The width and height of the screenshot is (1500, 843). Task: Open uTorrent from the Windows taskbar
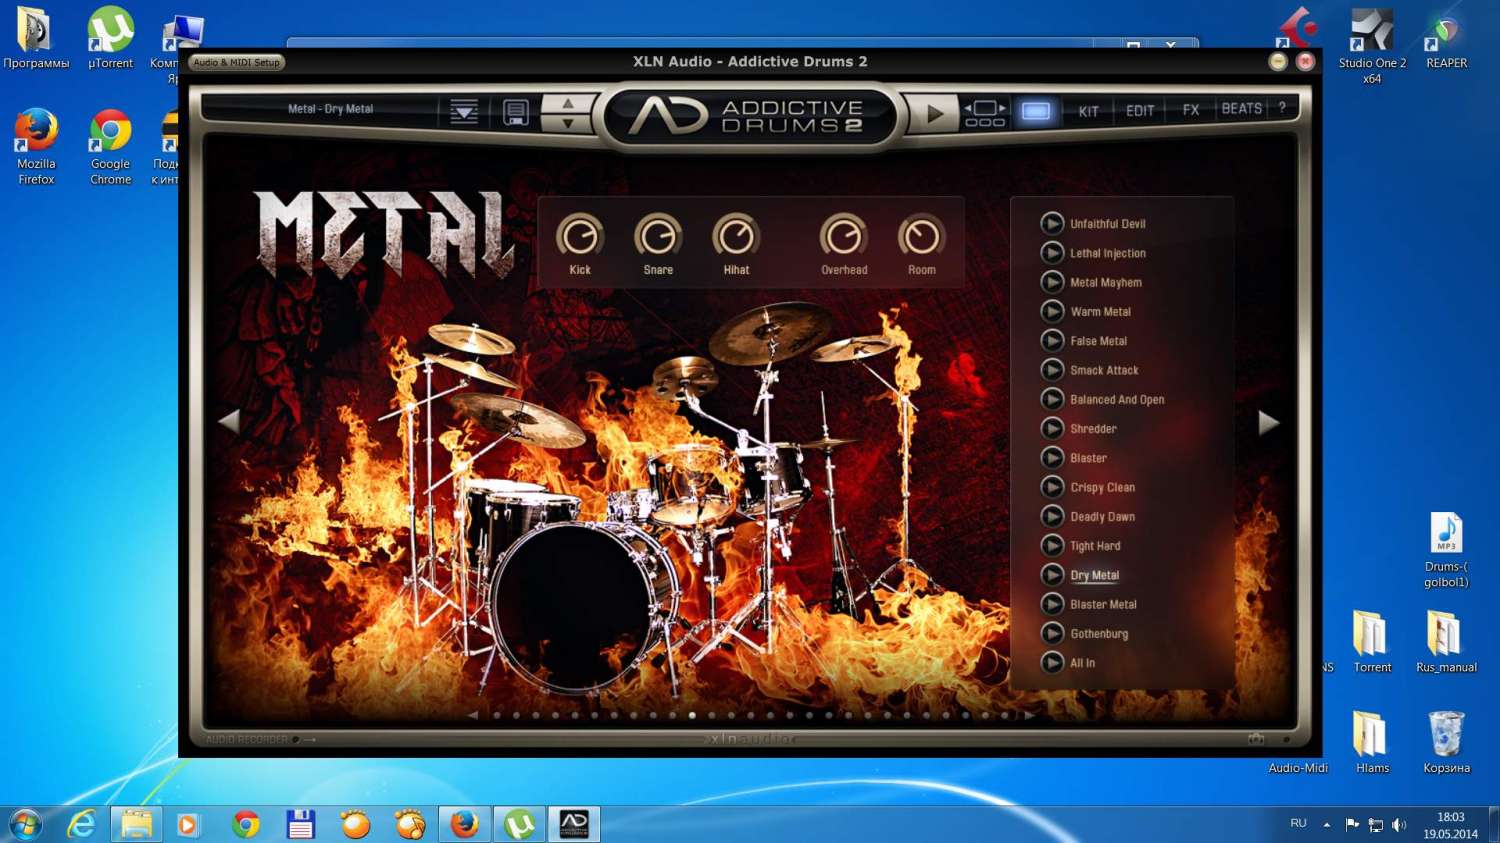(x=519, y=824)
